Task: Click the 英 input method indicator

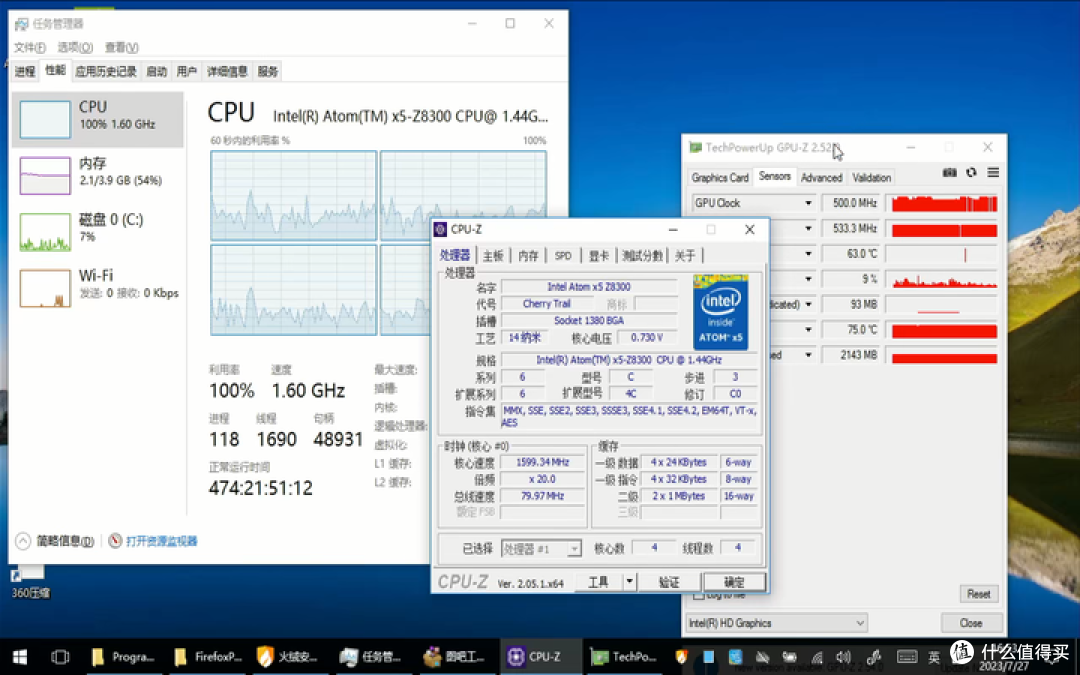Action: click(933, 657)
